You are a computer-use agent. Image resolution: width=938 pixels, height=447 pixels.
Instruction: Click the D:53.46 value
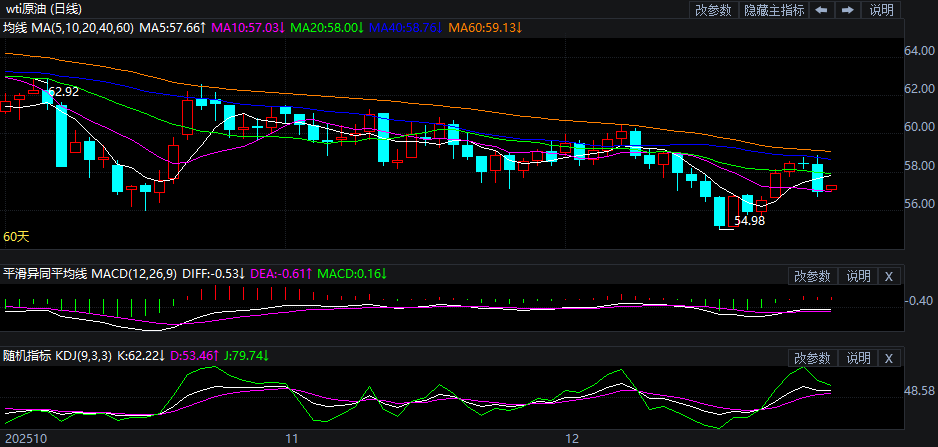click(196, 356)
